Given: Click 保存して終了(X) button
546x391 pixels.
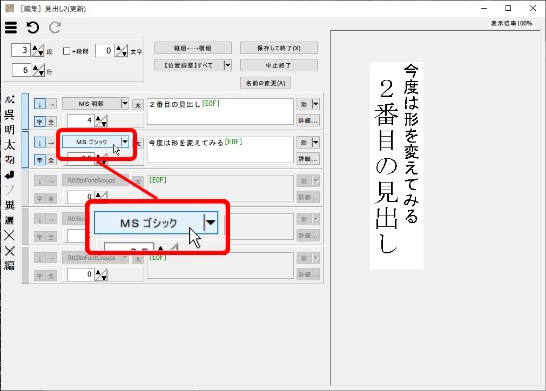Looking at the screenshot, I should pos(279,48).
